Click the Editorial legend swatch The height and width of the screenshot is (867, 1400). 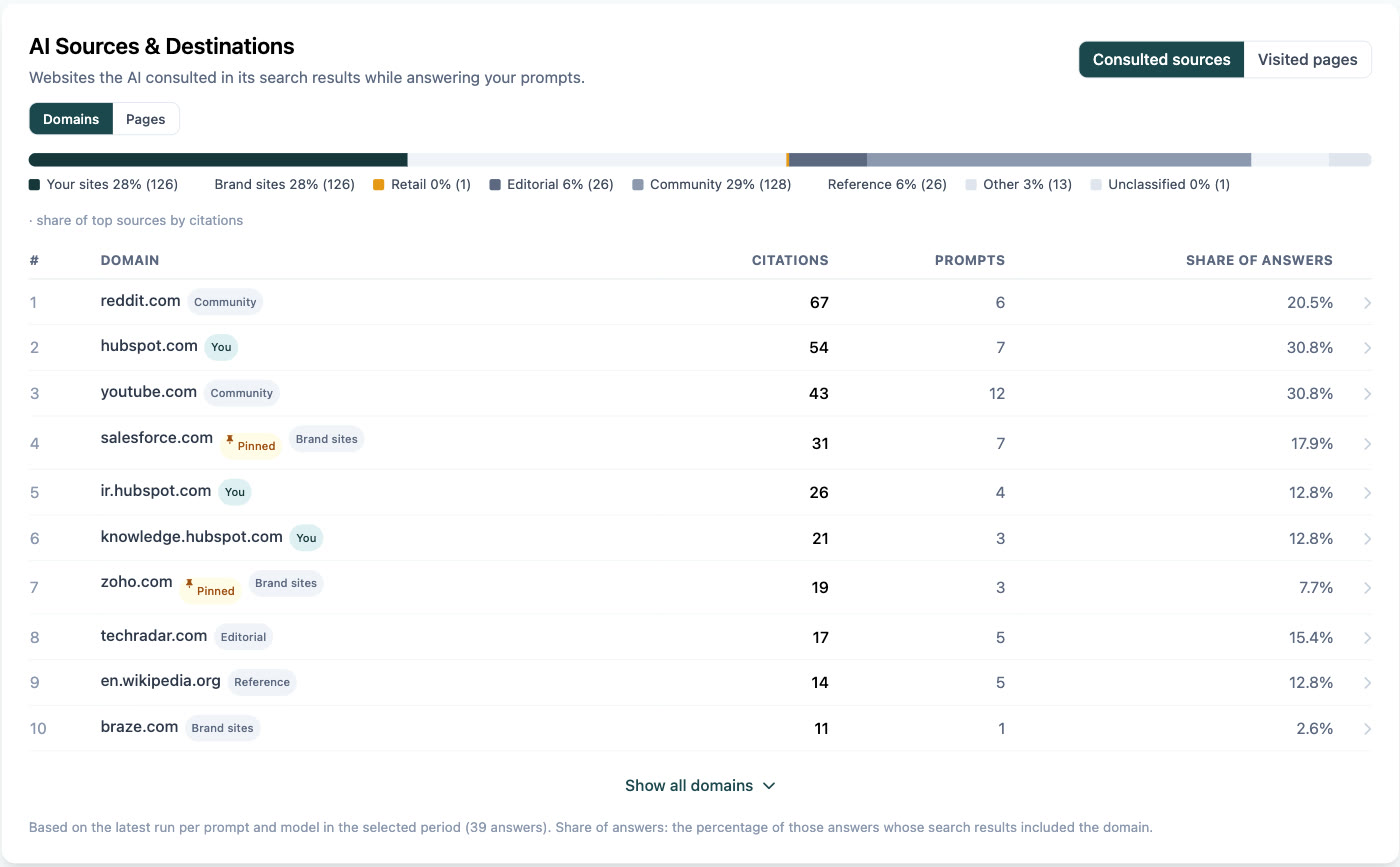point(494,185)
